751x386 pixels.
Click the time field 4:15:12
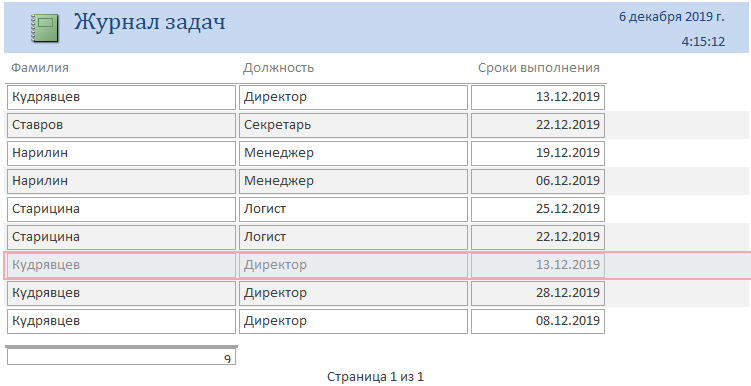tap(703, 42)
